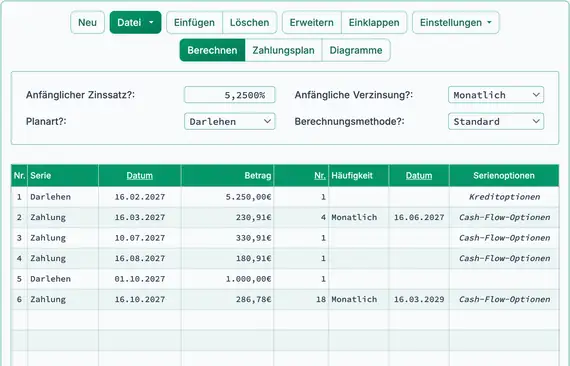570x366 pixels.
Task: Click amount cell 1.000,00€
Action: click(x=228, y=279)
